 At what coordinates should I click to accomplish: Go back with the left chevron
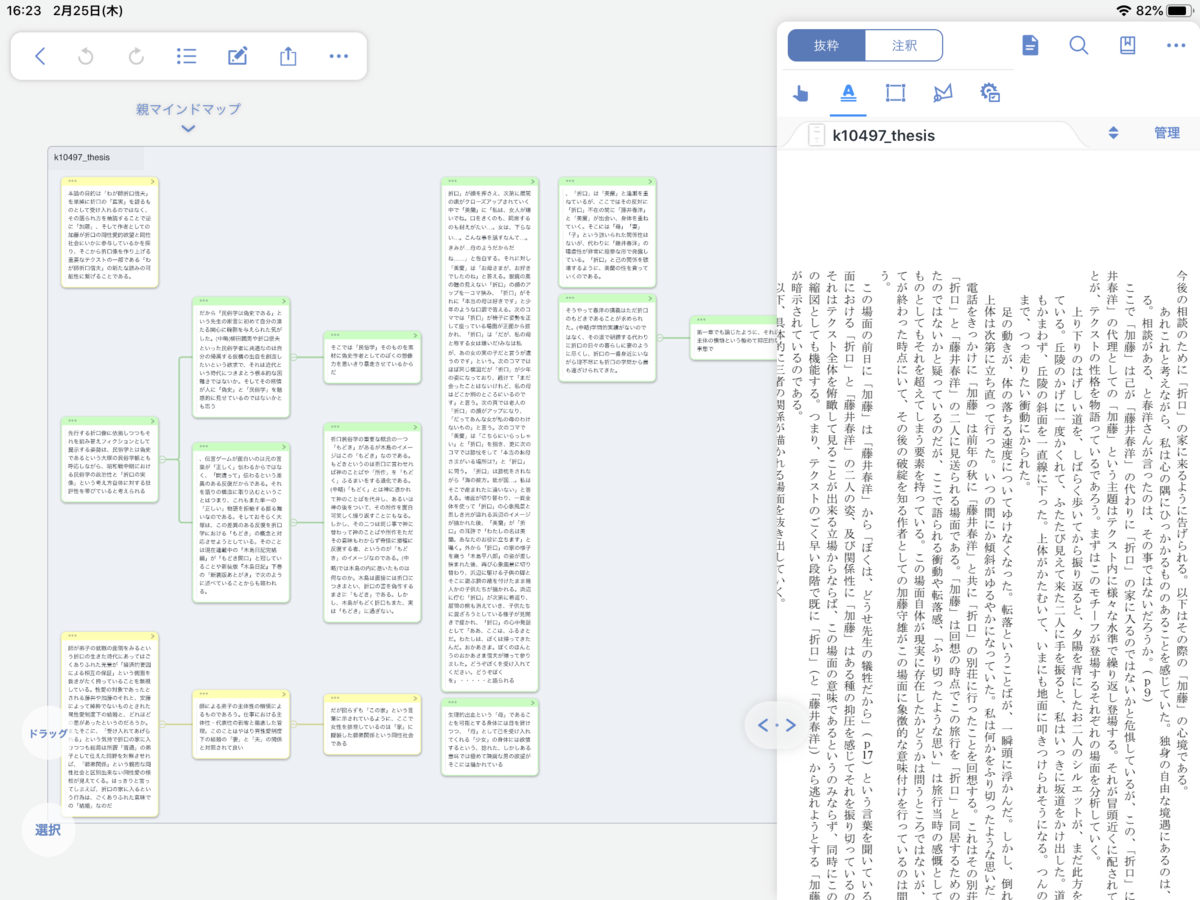coord(40,56)
